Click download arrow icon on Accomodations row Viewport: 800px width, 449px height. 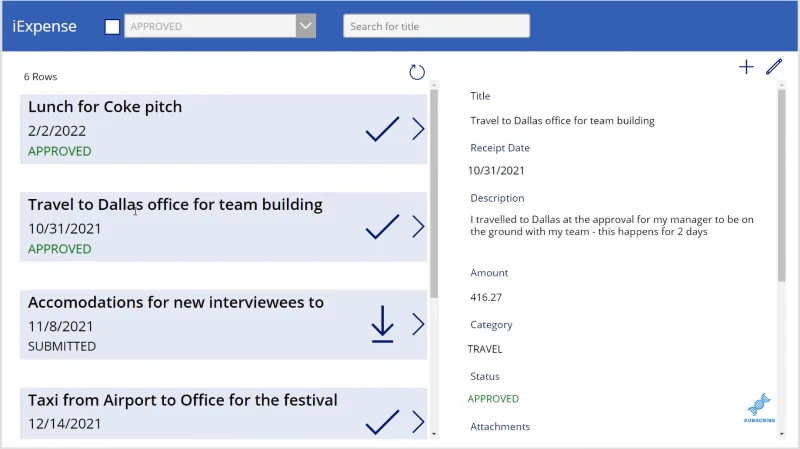(382, 324)
